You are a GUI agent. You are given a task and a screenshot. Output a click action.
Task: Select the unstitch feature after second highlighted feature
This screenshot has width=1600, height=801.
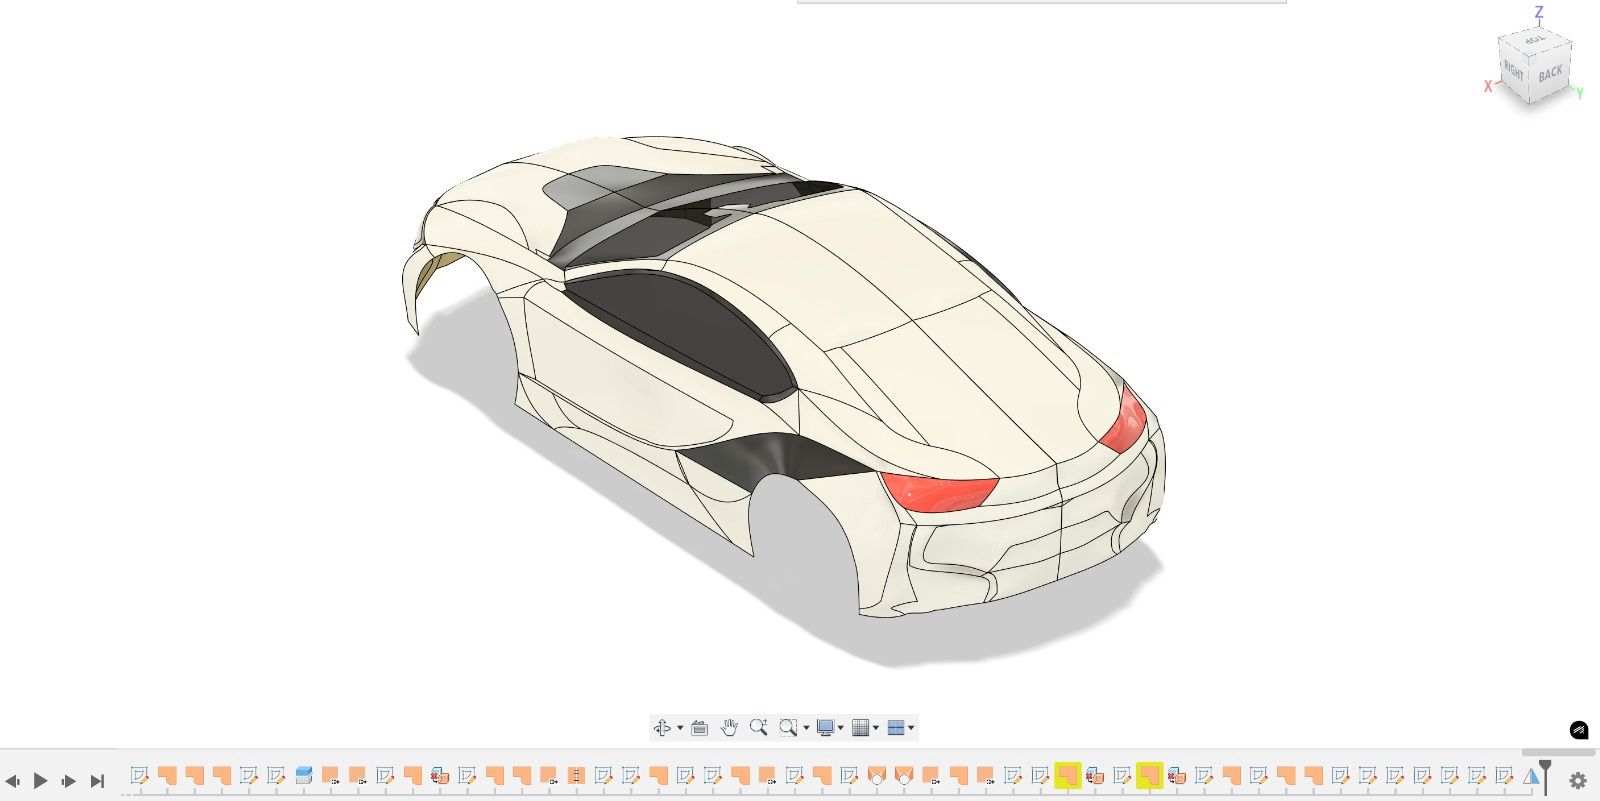1176,775
